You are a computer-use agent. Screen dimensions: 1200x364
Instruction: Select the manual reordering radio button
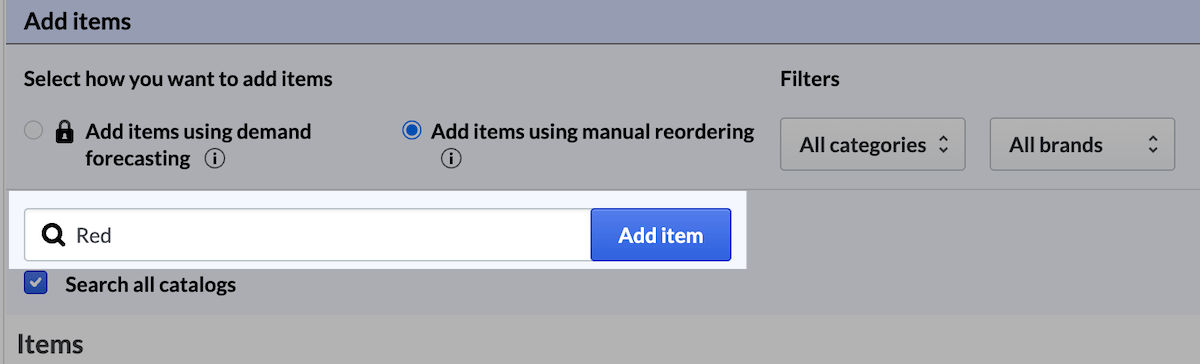(411, 131)
